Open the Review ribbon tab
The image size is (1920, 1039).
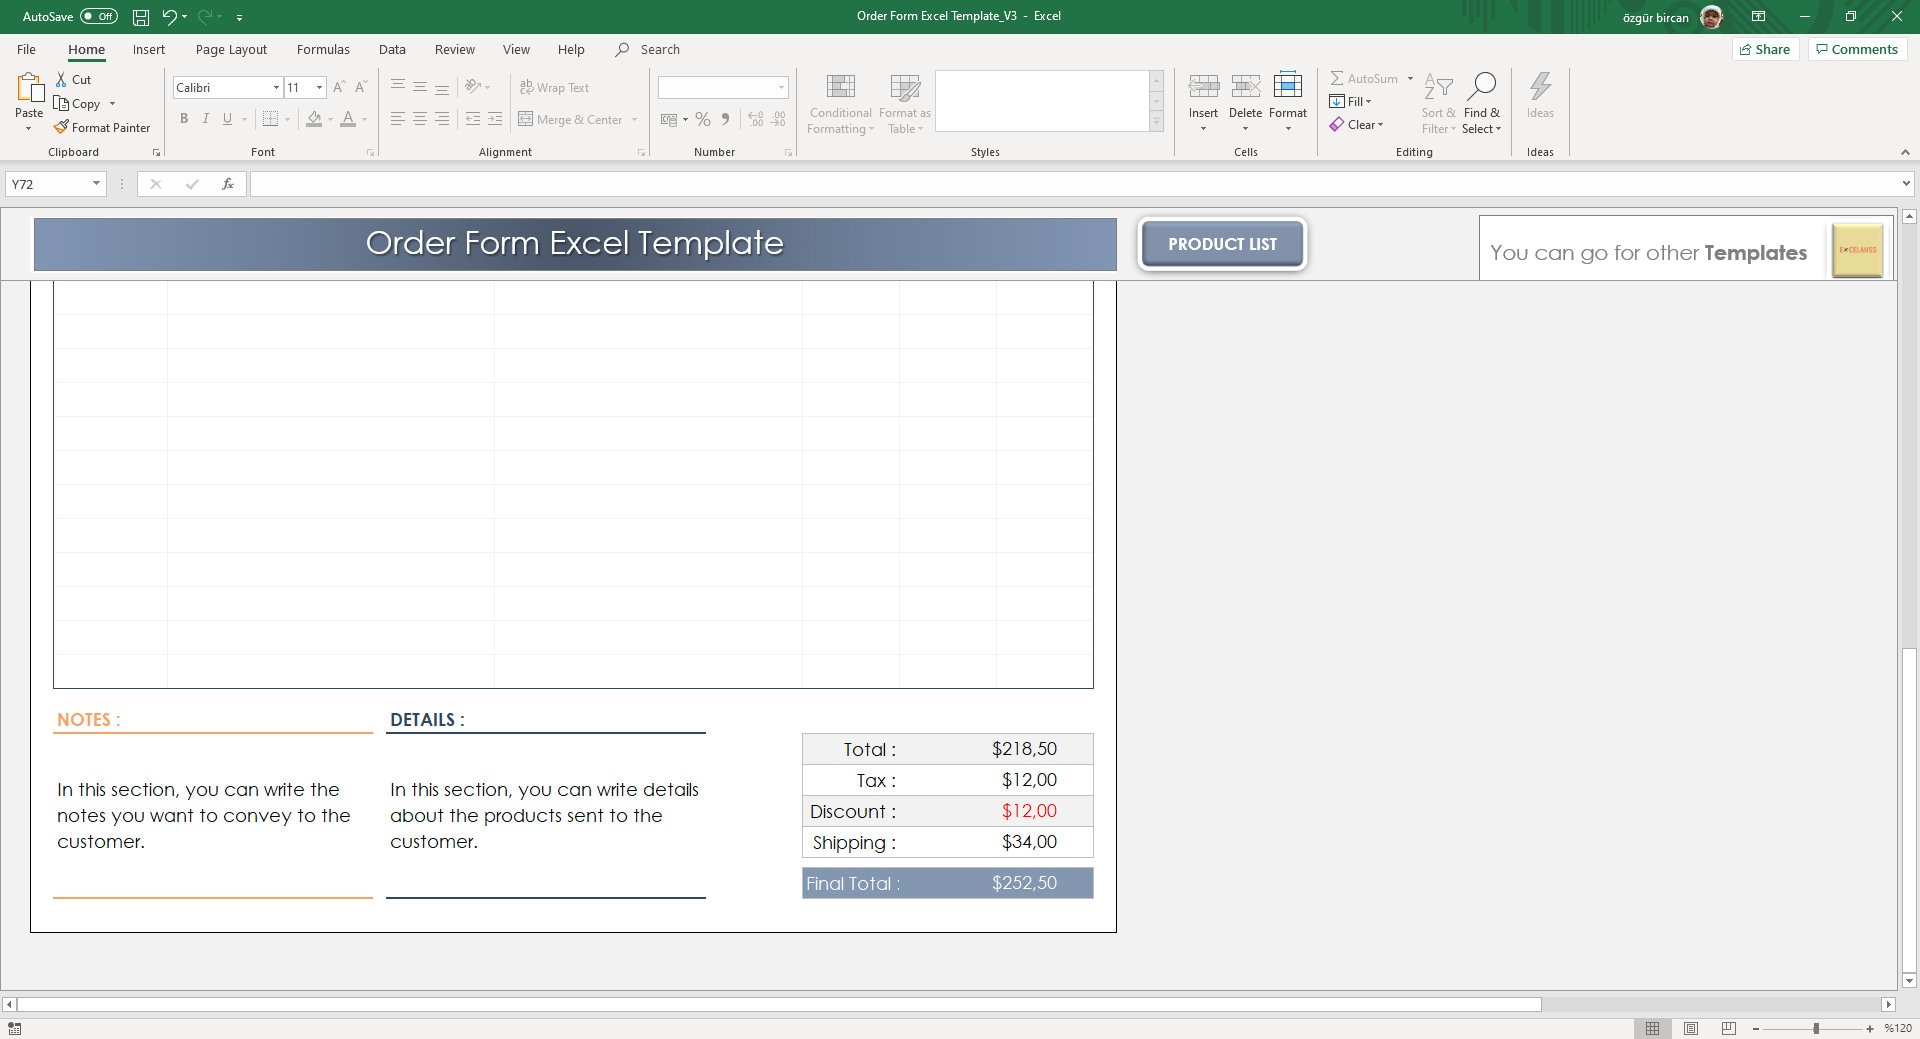[x=454, y=49]
